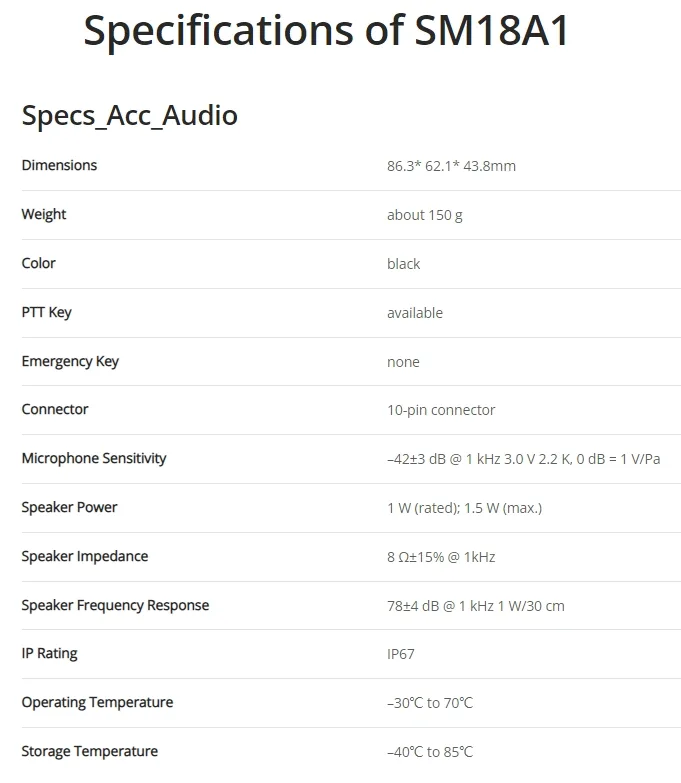
Task: Select the 86.3* 62.1* 43.8mm value
Action: coord(451,166)
